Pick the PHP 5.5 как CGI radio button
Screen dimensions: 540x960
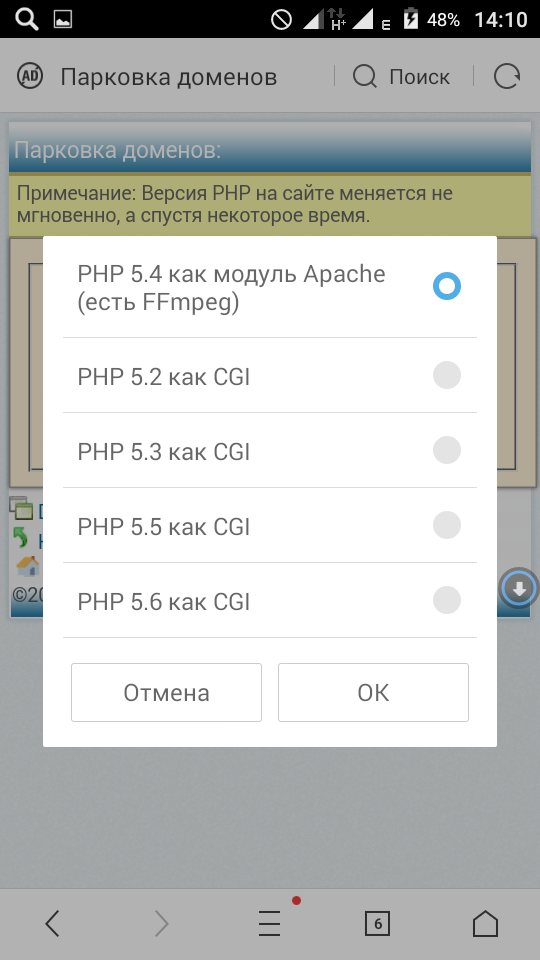[447, 525]
